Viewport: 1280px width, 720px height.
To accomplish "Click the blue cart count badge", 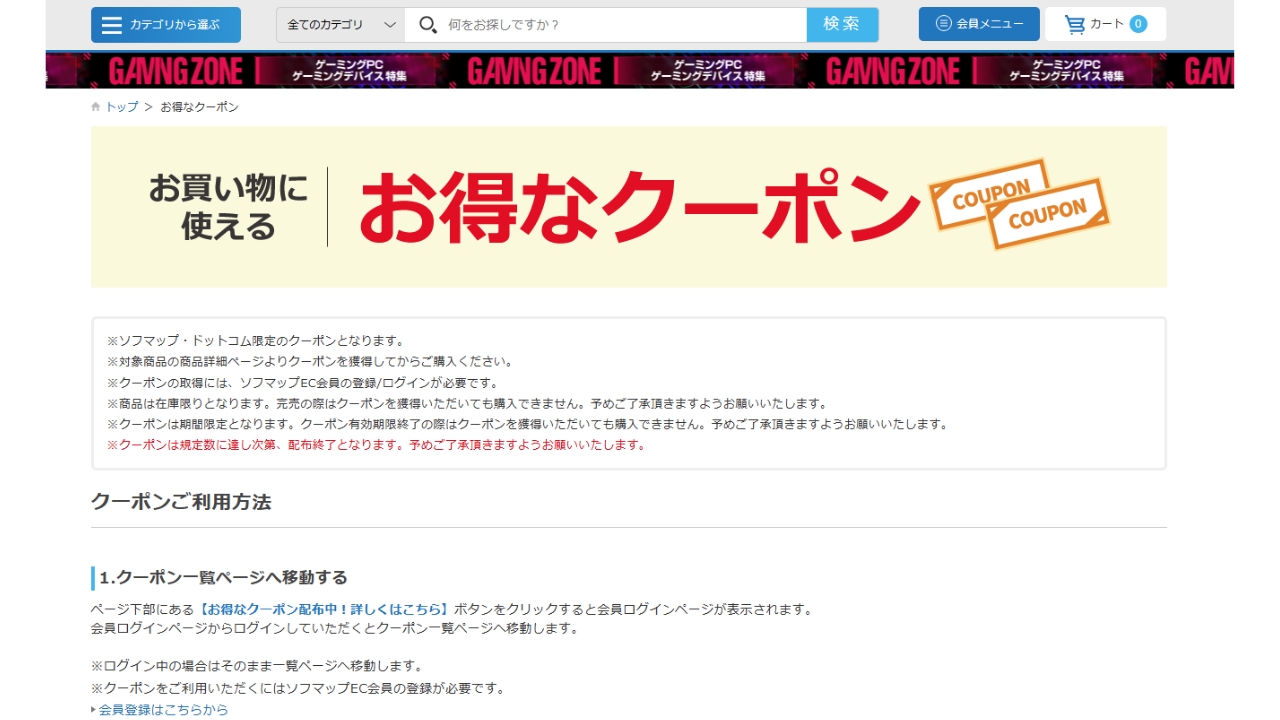I will (1138, 24).
